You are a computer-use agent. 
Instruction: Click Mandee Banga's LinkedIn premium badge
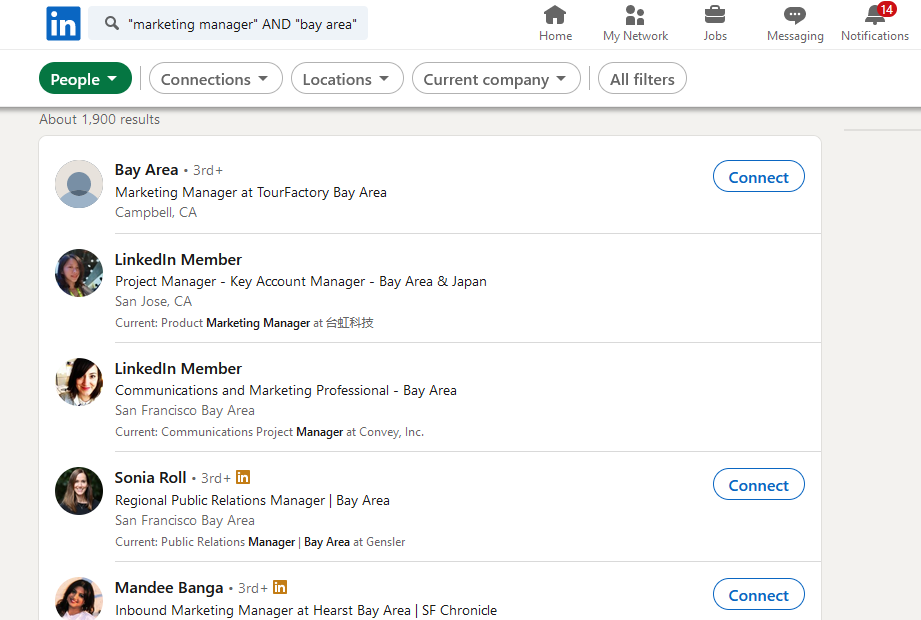[x=280, y=587]
